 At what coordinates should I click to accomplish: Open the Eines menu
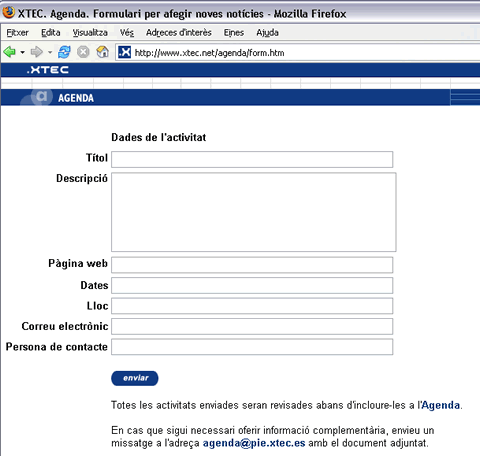coord(234,33)
